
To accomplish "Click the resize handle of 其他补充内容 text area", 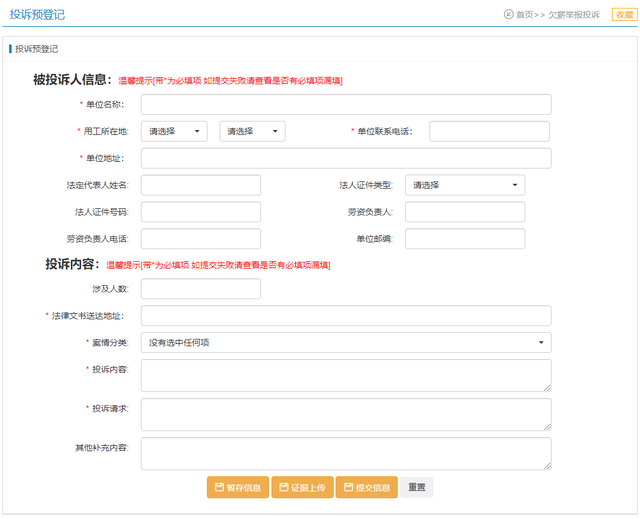I will pos(547,466).
